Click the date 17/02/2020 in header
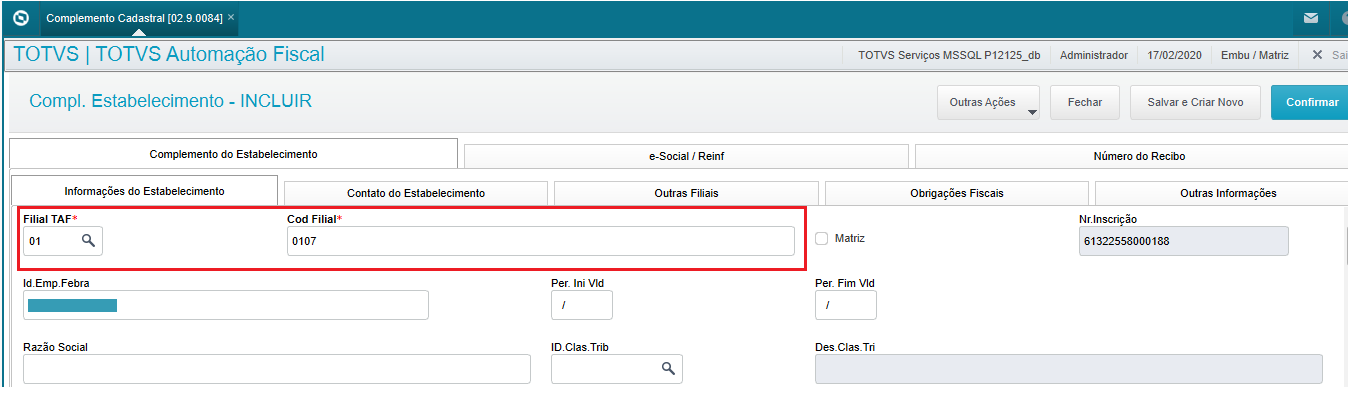 (x=1175, y=55)
